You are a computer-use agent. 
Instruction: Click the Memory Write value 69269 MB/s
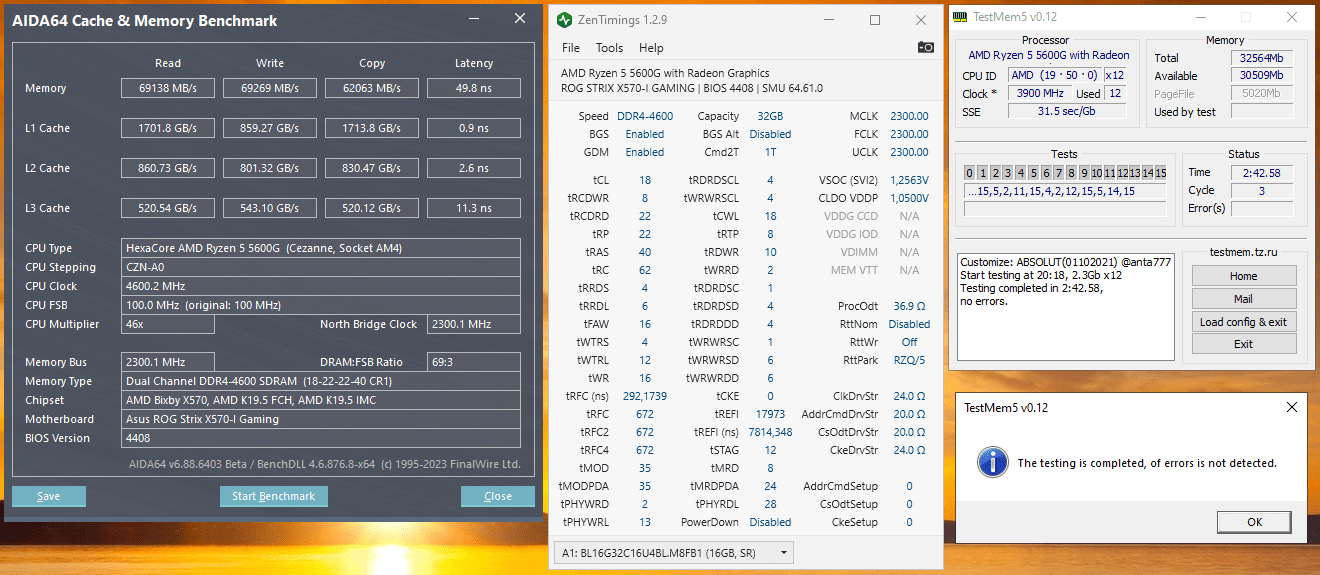[269, 88]
